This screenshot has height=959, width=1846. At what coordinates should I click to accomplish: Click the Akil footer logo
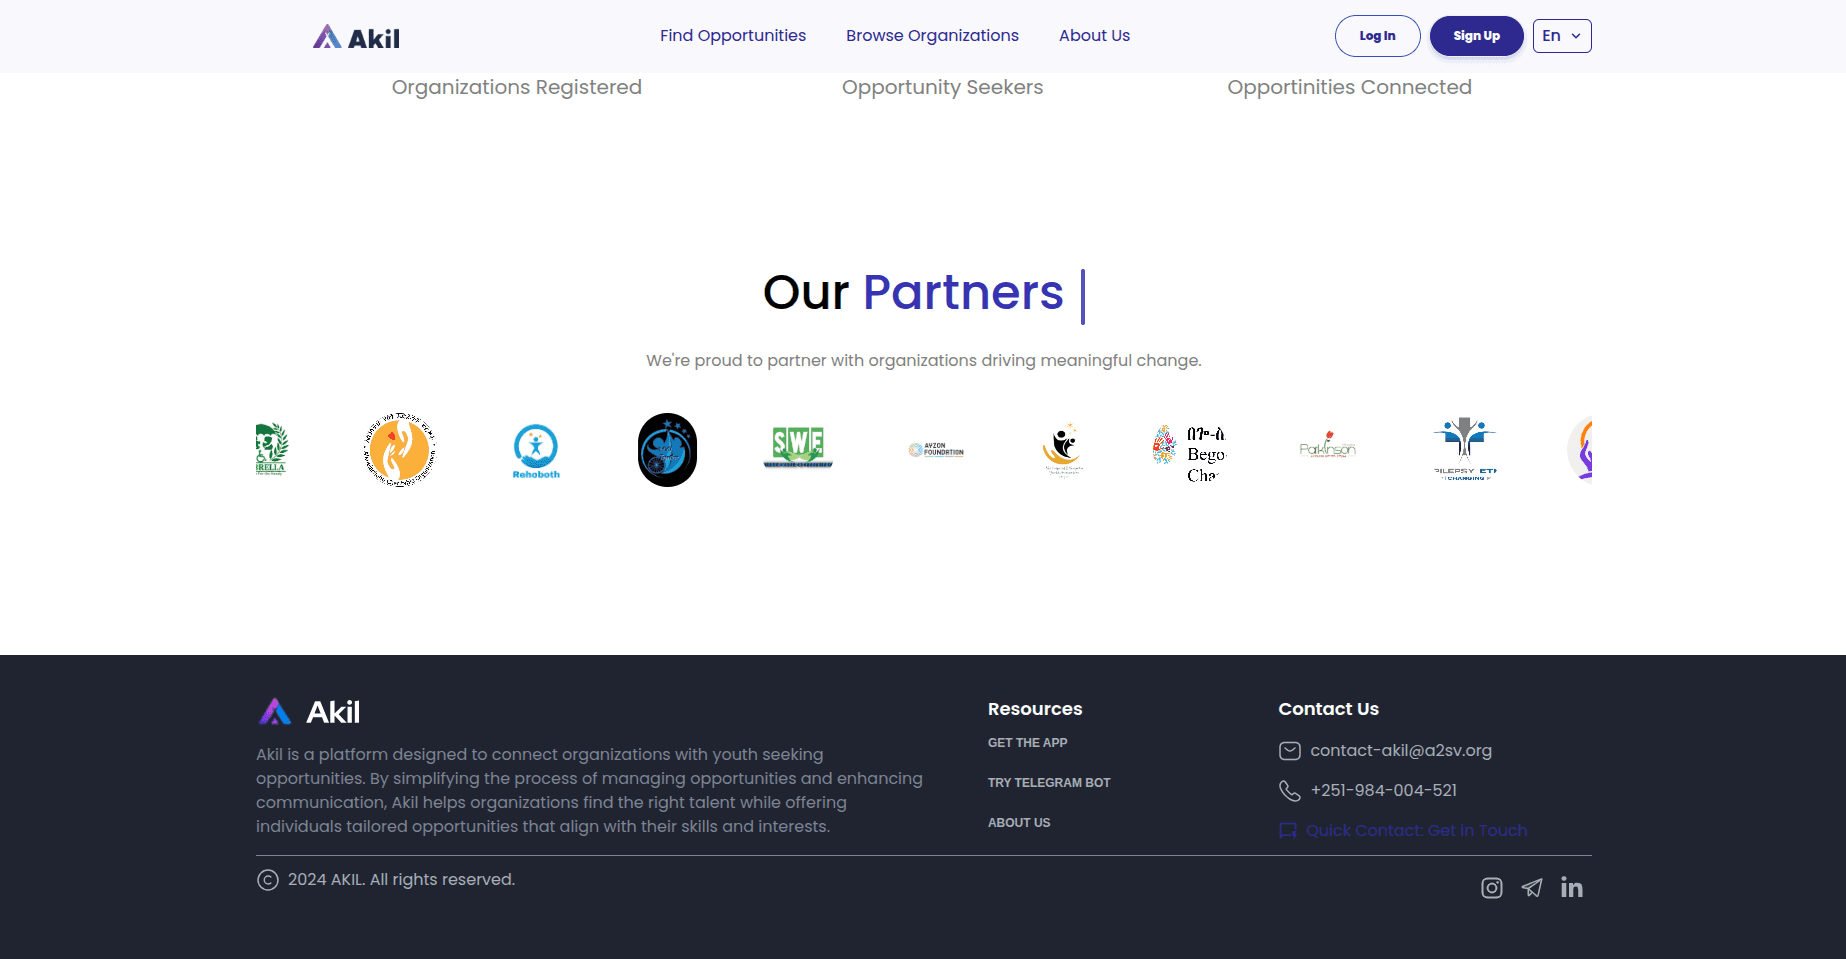tap(309, 711)
